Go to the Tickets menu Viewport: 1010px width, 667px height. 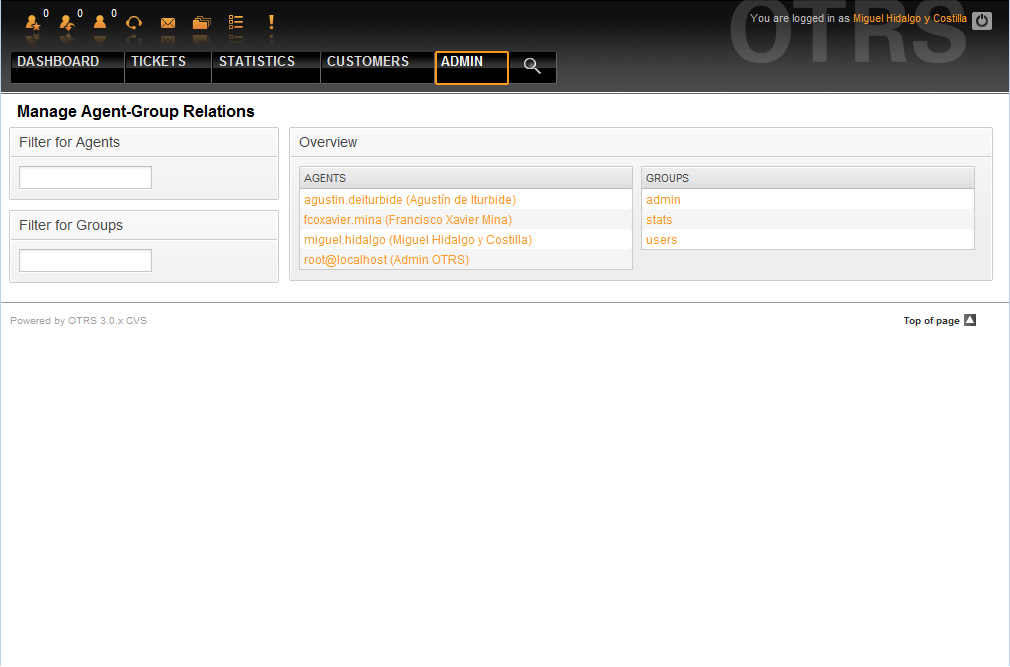158,62
